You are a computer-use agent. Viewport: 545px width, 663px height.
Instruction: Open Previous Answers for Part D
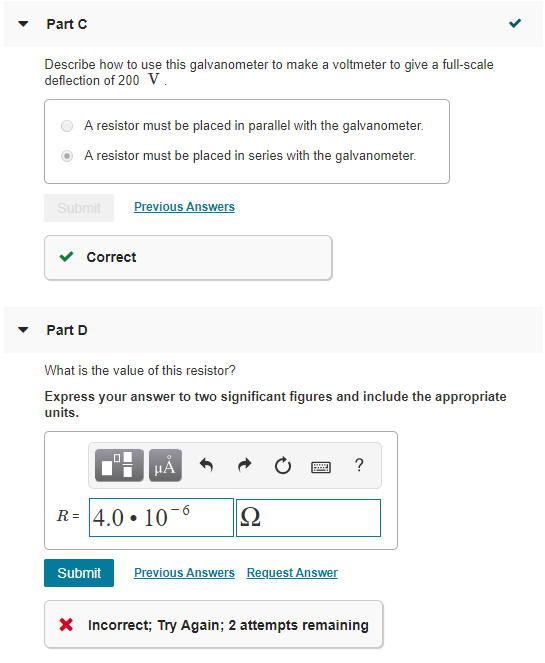click(x=184, y=573)
